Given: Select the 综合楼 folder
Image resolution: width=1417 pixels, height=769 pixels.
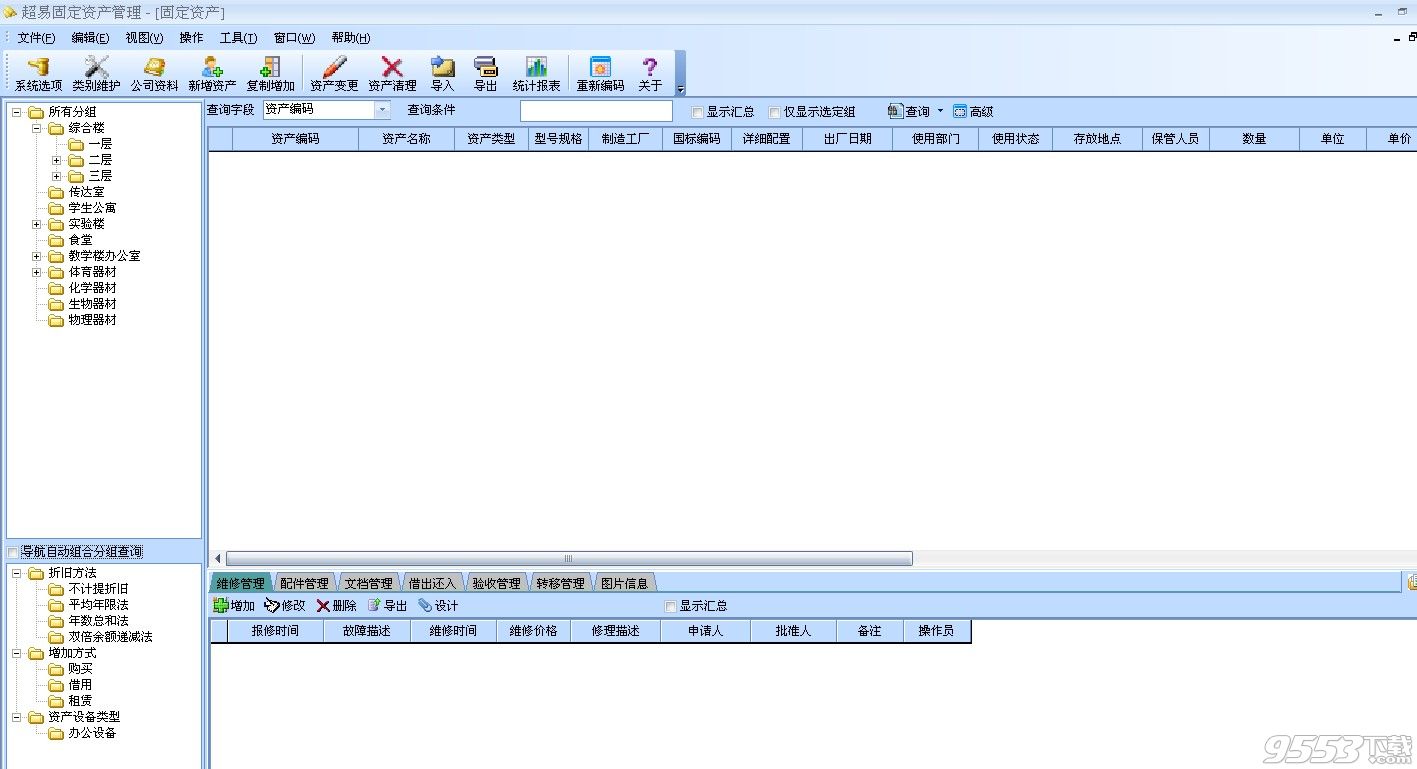Looking at the screenshot, I should [x=86, y=127].
